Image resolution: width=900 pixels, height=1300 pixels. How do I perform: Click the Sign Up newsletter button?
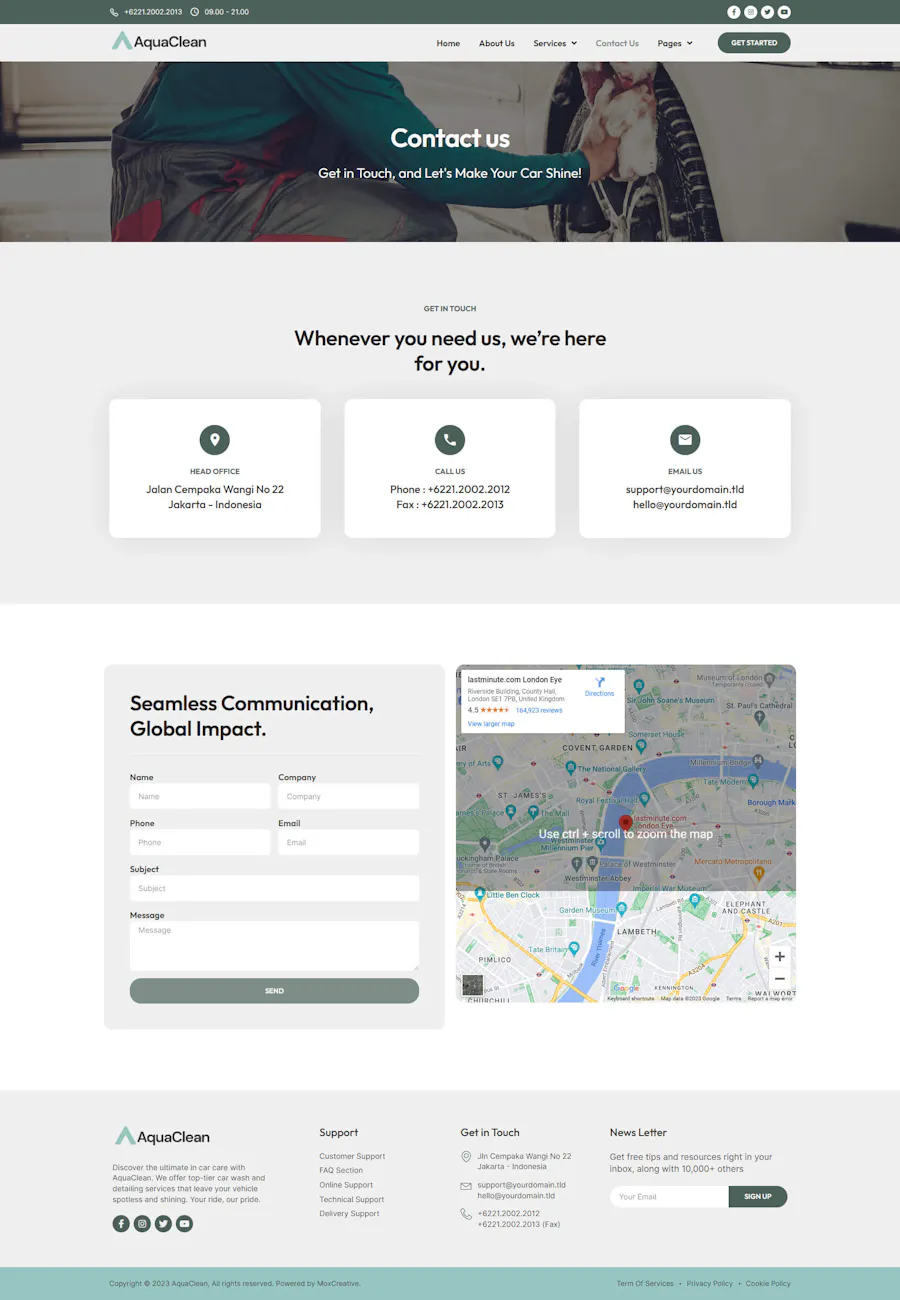pos(758,1196)
